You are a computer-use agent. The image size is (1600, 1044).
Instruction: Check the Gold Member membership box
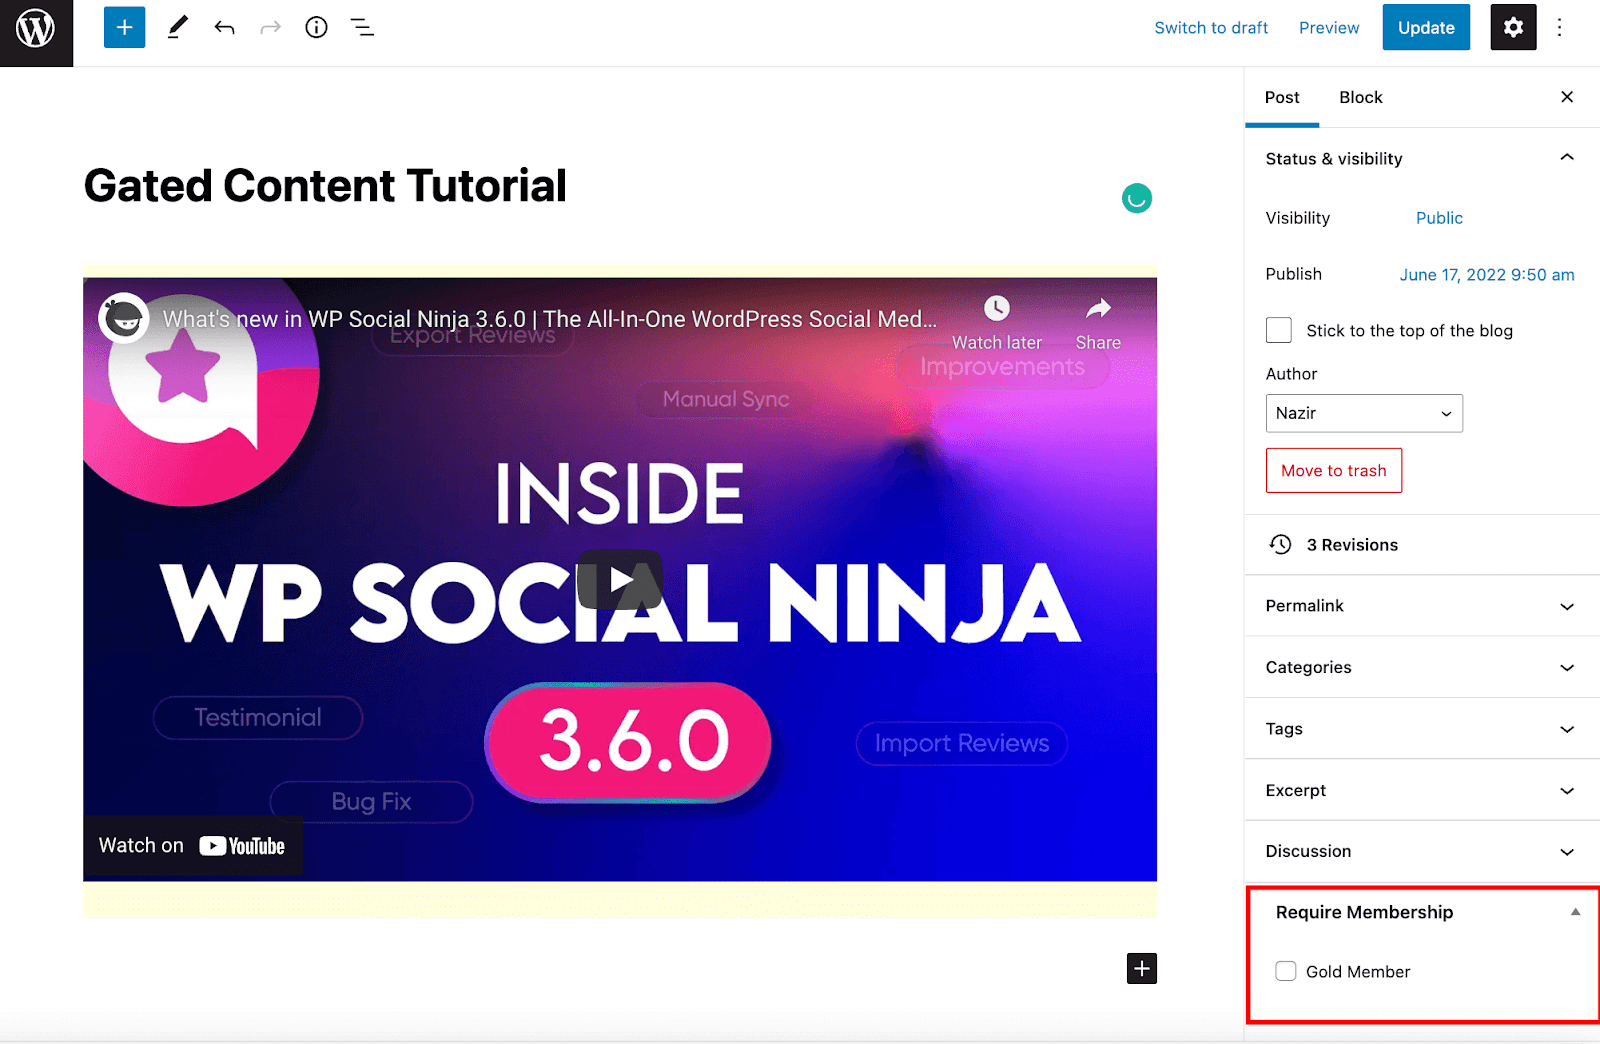coord(1286,971)
